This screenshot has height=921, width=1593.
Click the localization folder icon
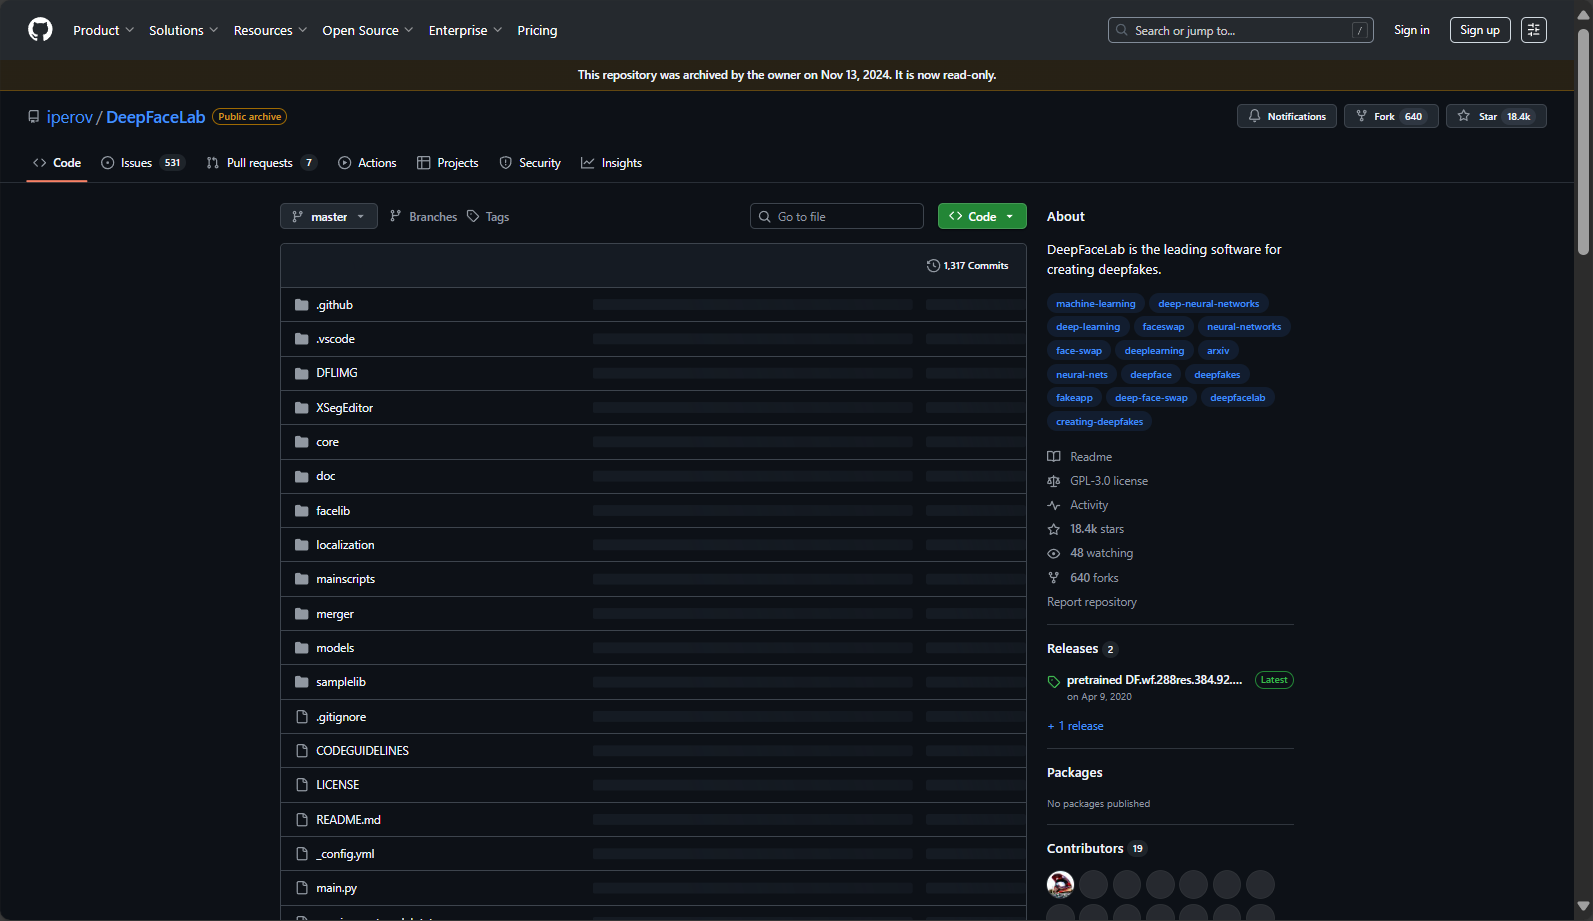[302, 545]
